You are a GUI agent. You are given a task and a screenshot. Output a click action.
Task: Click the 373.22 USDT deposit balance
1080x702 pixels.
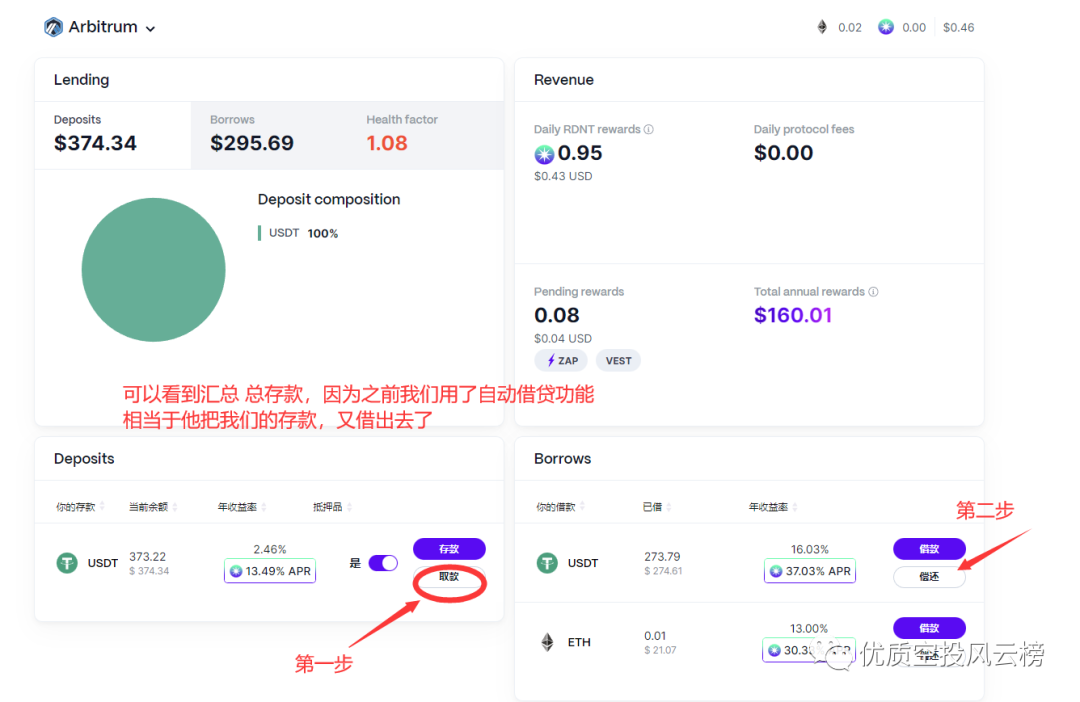pos(147,557)
